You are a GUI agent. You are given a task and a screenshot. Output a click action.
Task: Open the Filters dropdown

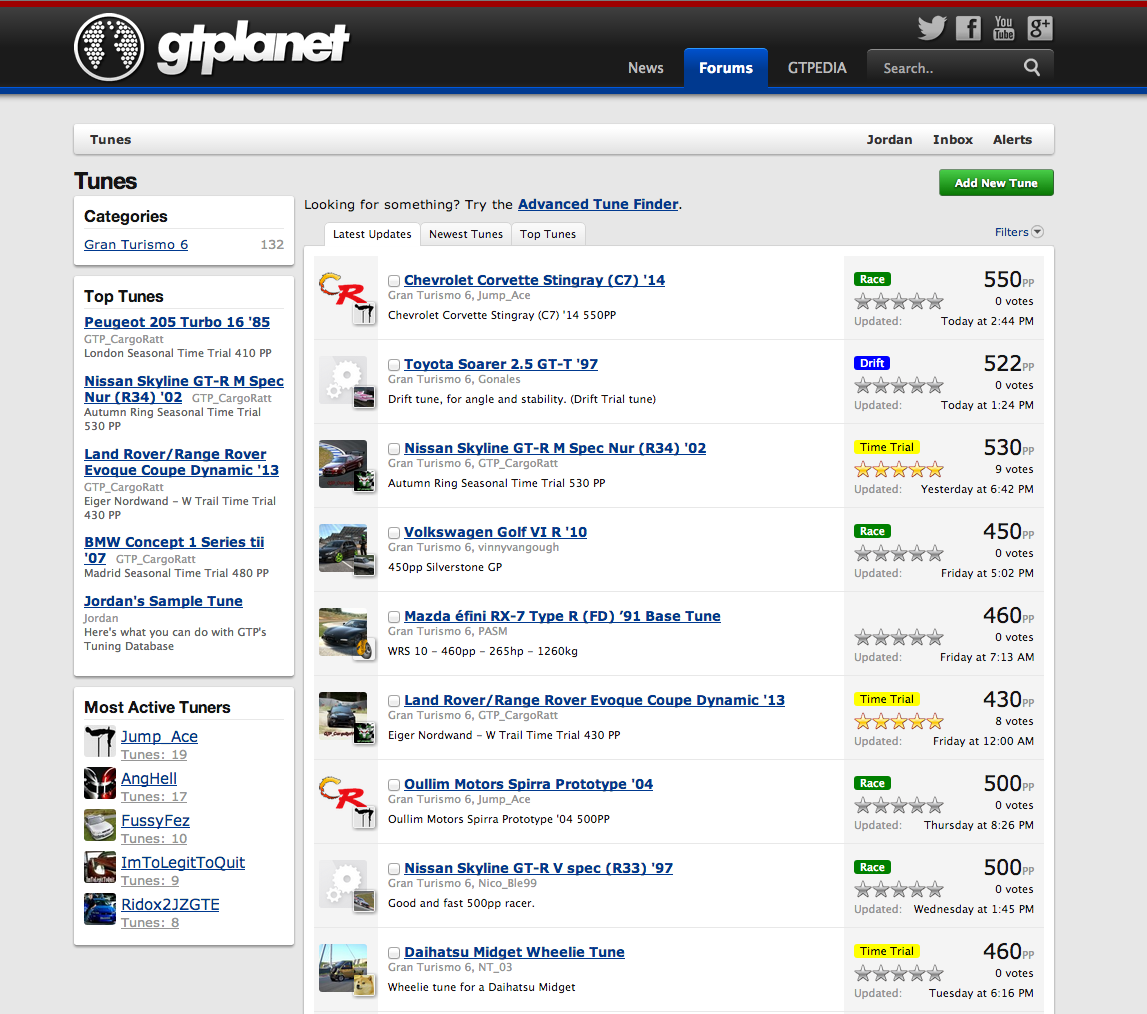click(1018, 231)
